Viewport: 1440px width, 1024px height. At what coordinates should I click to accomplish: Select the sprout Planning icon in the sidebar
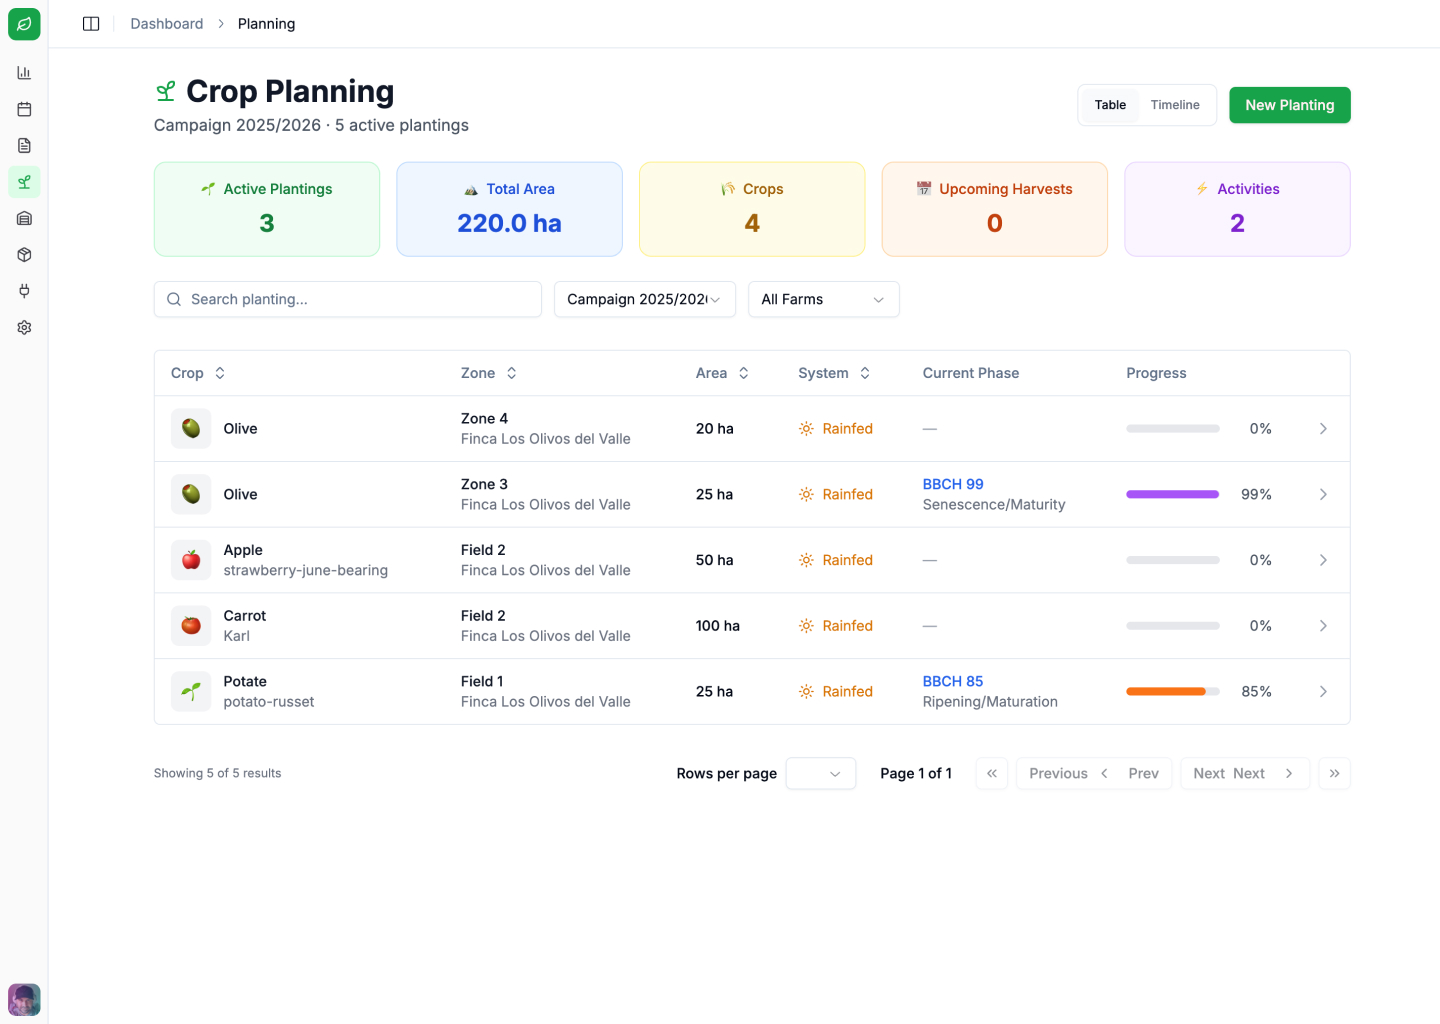tap(23, 182)
